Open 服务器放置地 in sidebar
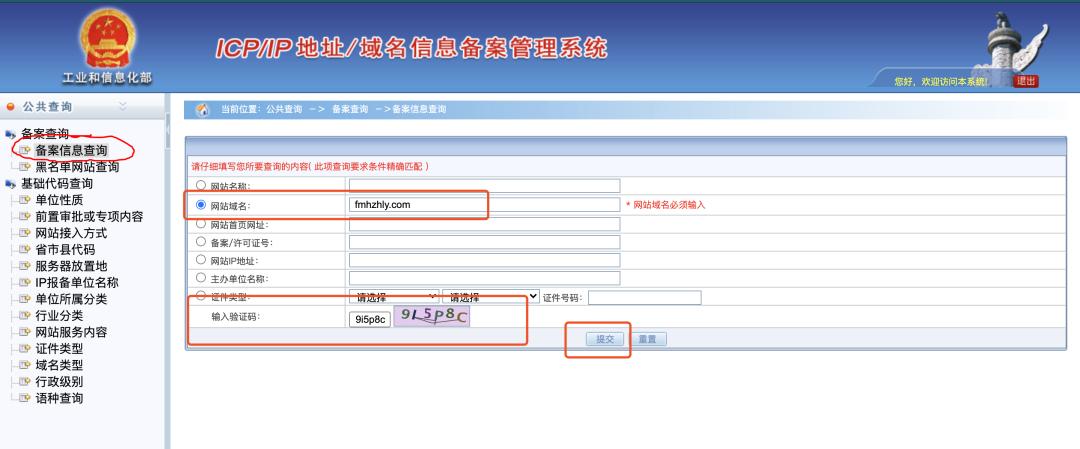This screenshot has height=449, width=1080. click(71, 266)
